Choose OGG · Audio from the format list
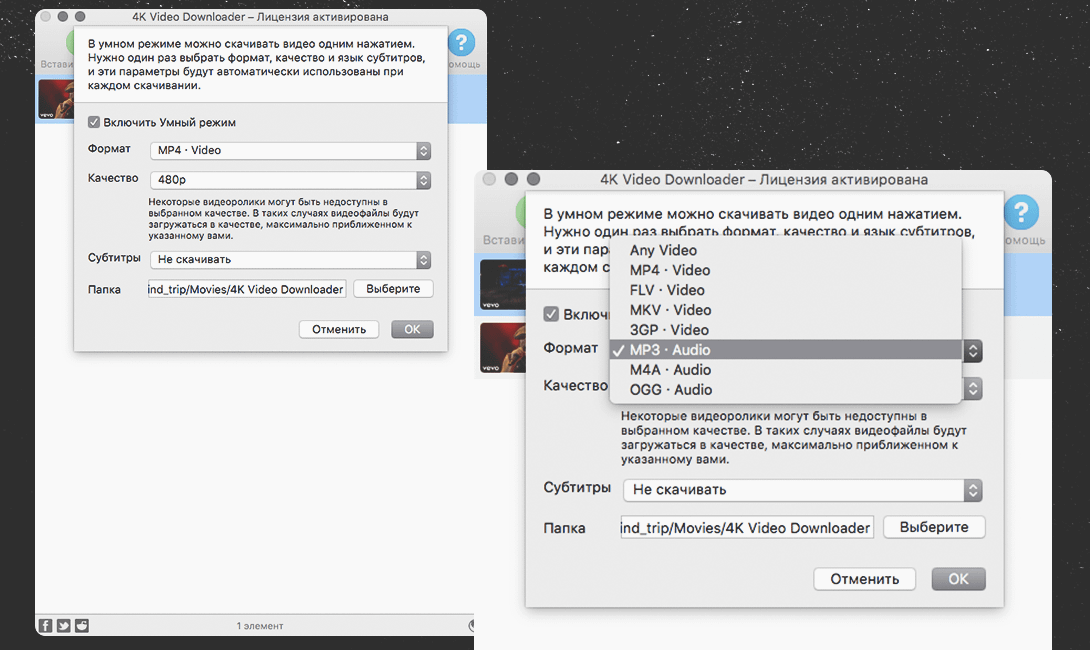 coord(786,389)
